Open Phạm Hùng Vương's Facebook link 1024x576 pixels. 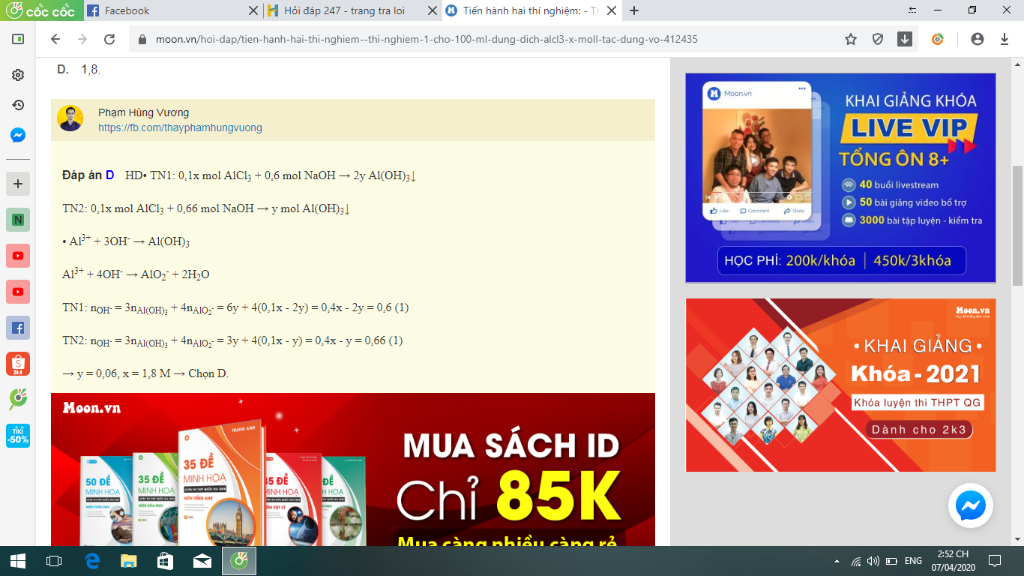[180, 127]
